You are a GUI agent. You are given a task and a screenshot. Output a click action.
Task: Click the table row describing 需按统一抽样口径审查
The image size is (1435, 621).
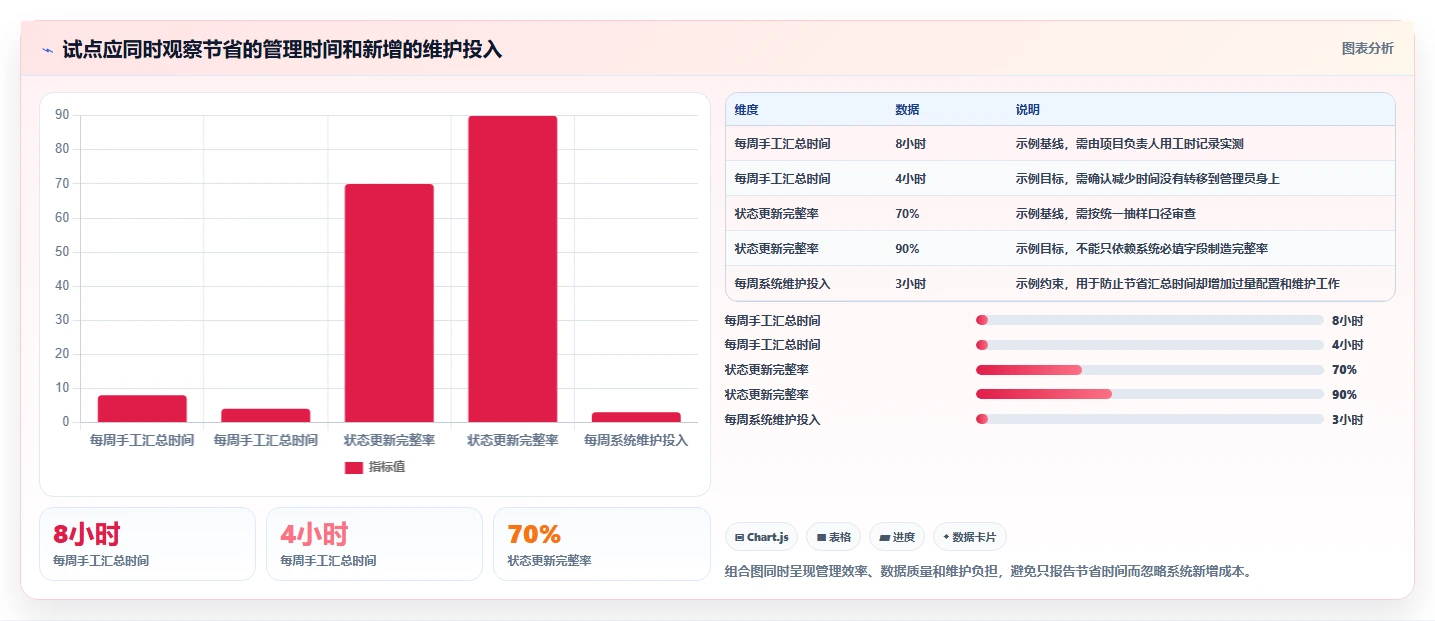1060,214
